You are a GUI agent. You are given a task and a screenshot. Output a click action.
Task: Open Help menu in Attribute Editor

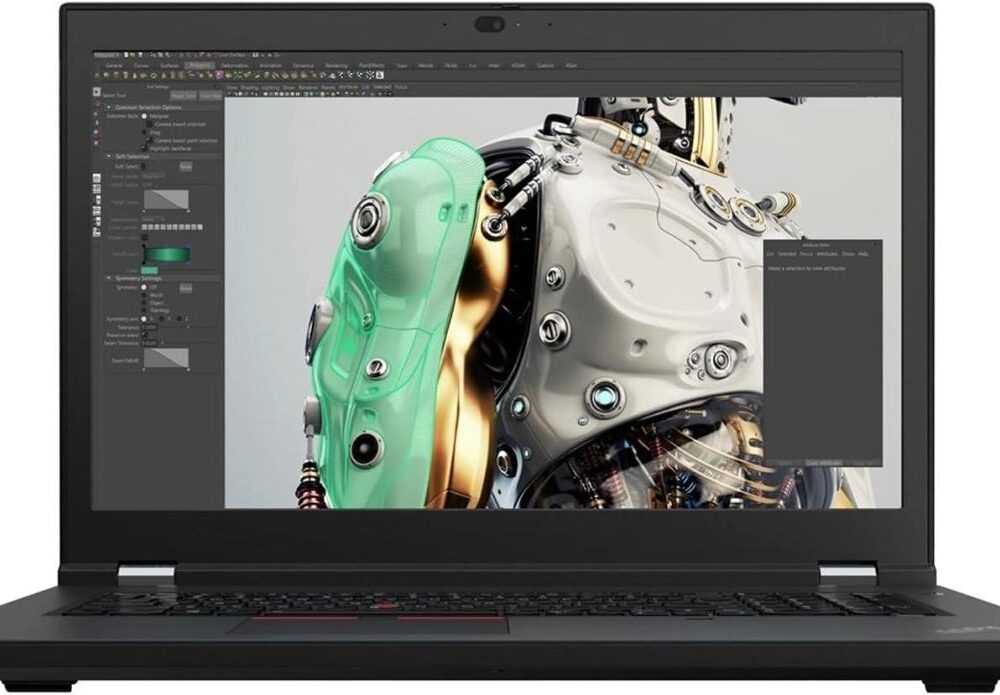pyautogui.click(x=863, y=254)
